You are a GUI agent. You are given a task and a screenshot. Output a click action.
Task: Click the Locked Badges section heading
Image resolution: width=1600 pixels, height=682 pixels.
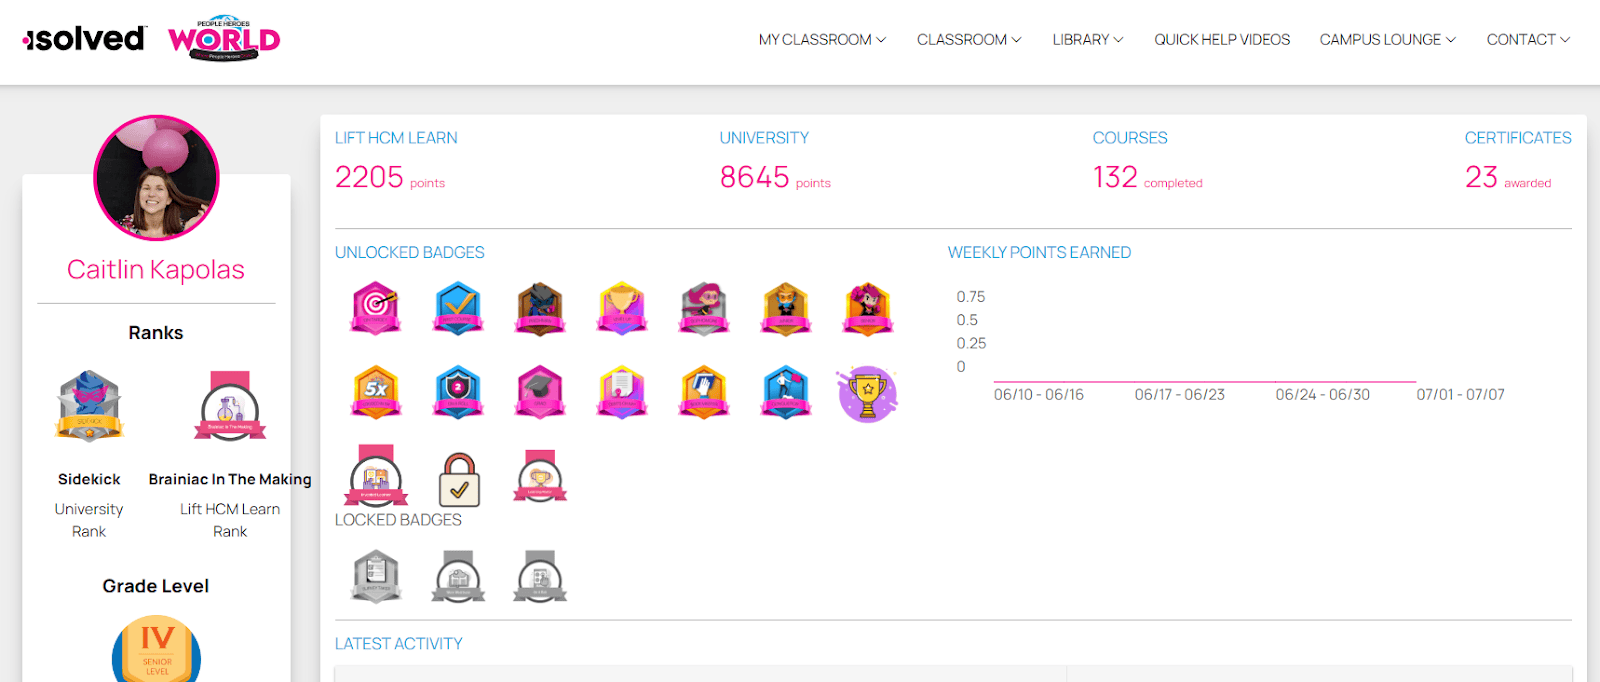(x=398, y=520)
